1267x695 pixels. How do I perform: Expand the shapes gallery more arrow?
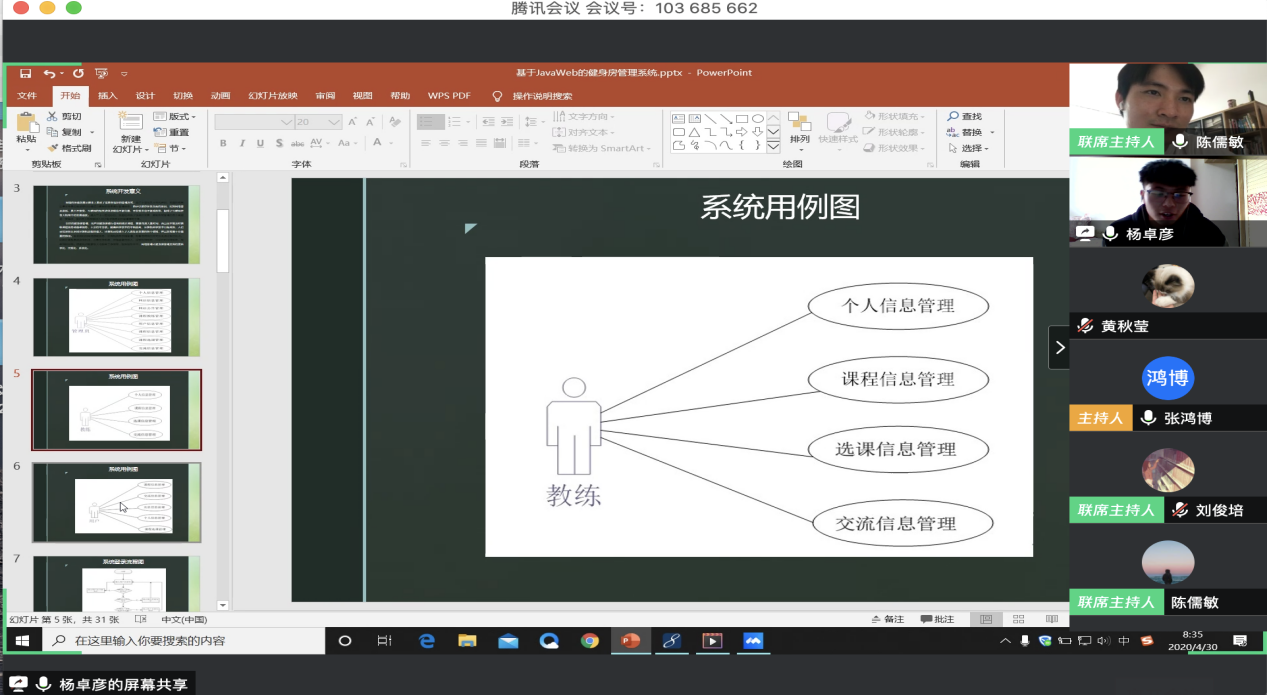[x=773, y=147]
